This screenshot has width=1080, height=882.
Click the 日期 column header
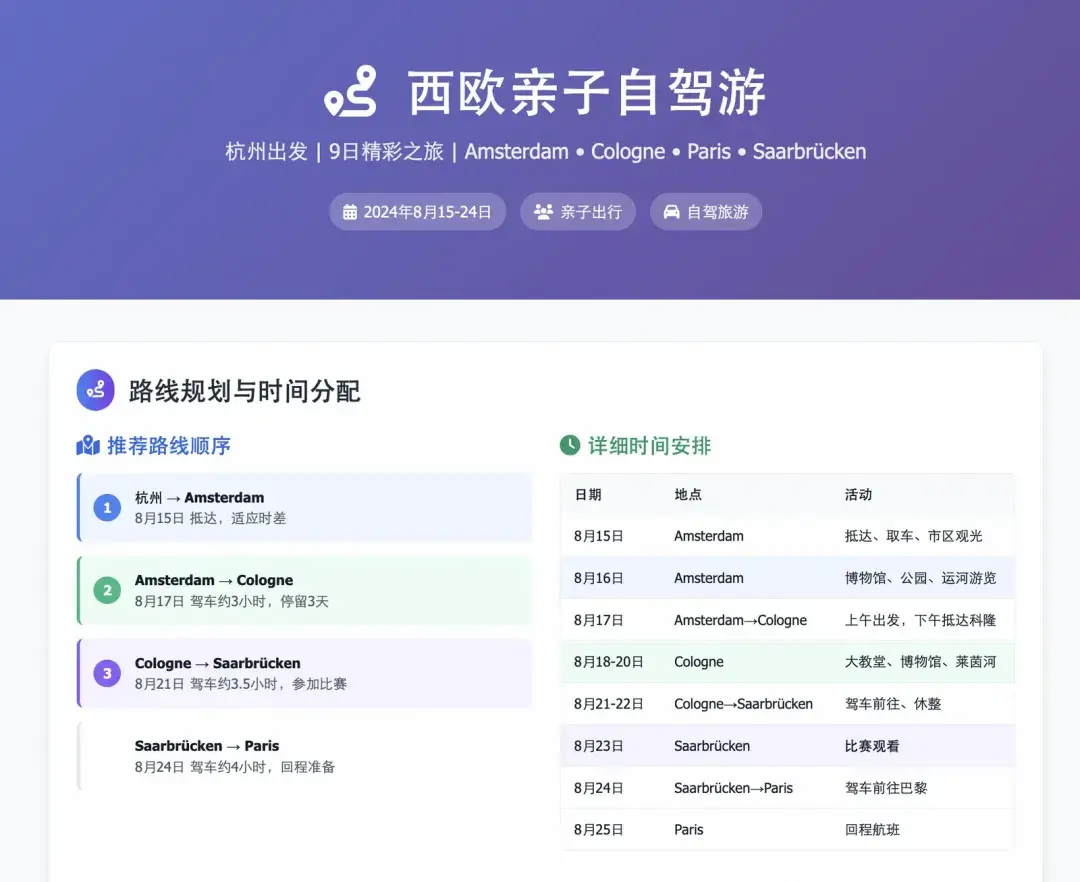588,494
